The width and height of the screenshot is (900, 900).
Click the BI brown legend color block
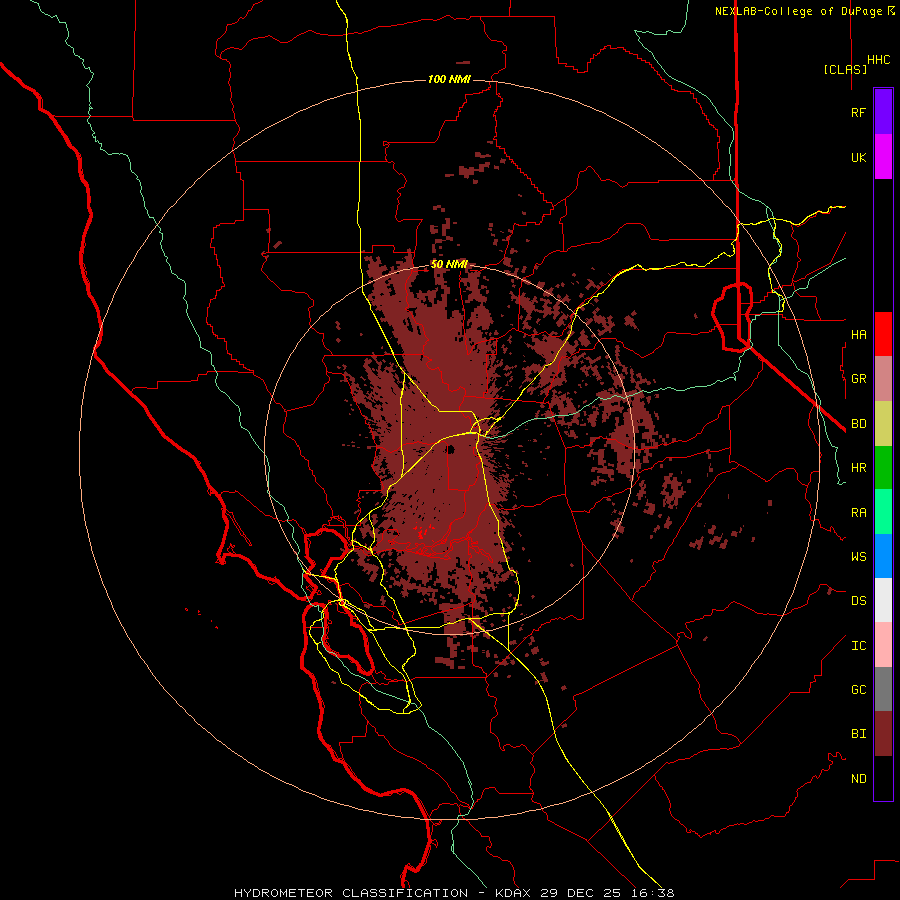point(883,734)
